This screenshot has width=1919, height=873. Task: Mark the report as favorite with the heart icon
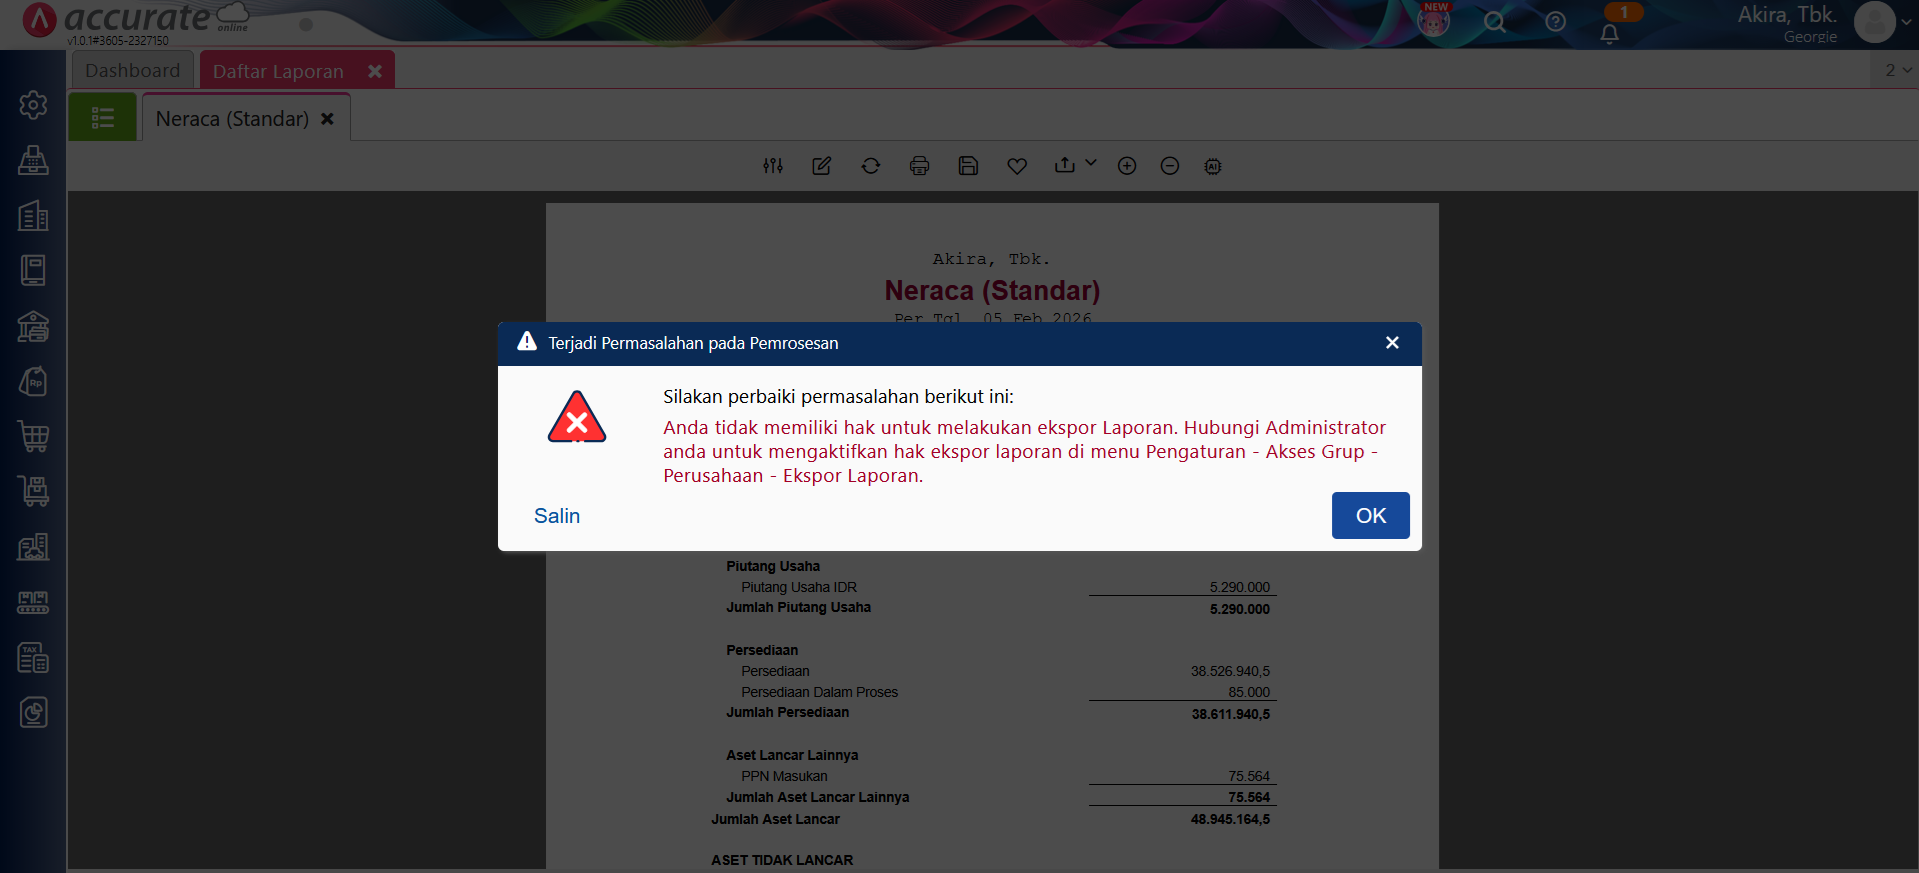[x=1017, y=166]
